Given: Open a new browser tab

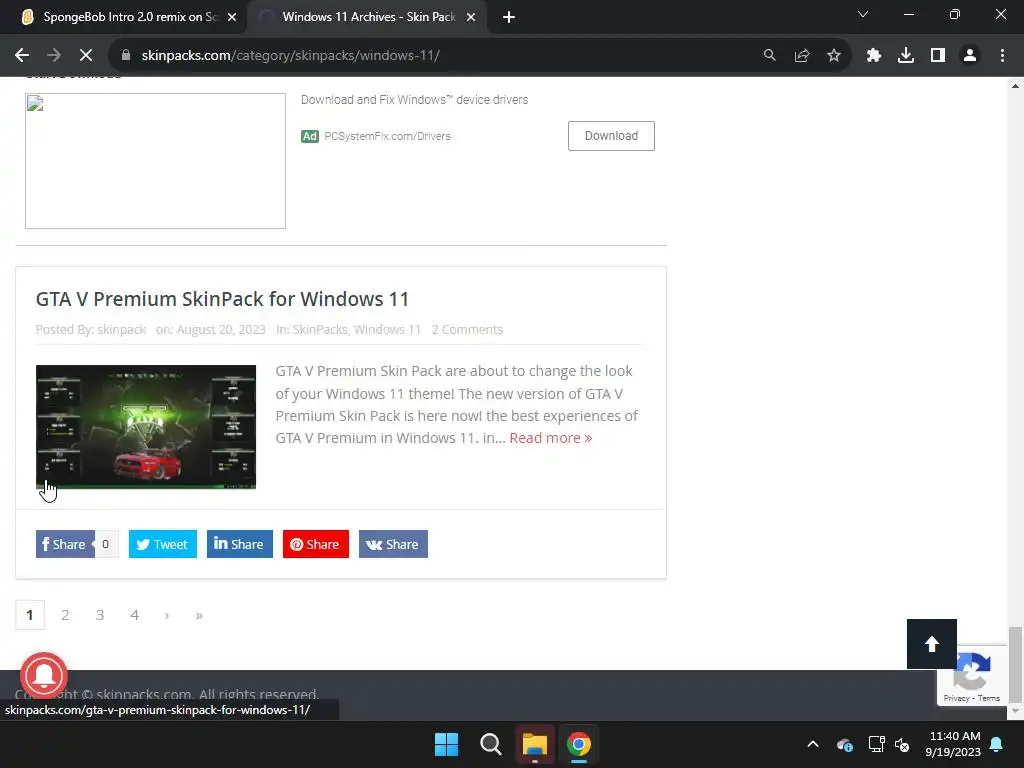Looking at the screenshot, I should (x=509, y=17).
